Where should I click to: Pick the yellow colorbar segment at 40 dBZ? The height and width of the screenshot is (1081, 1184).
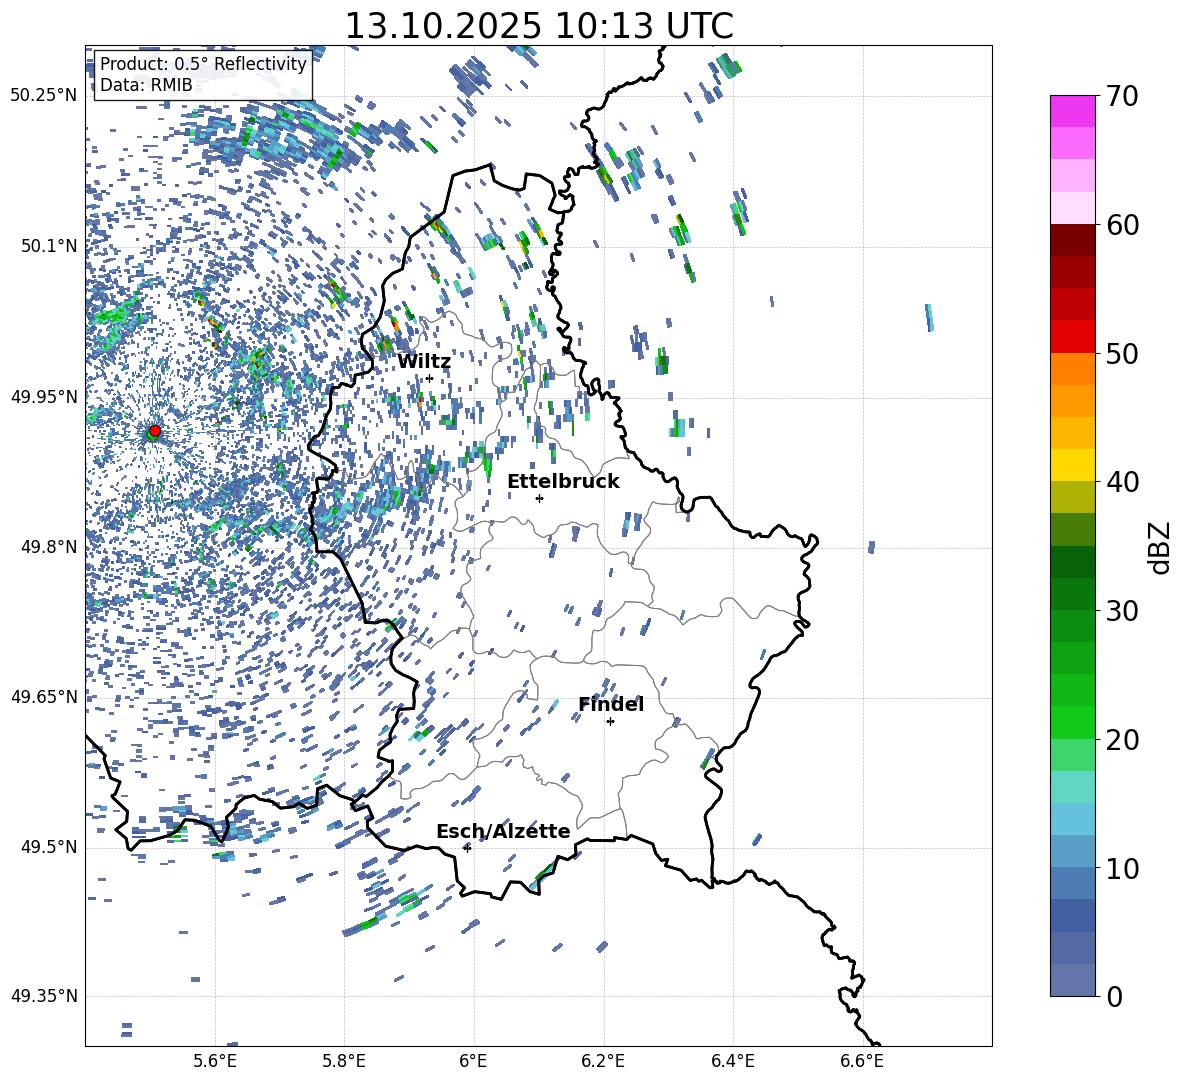click(1073, 465)
